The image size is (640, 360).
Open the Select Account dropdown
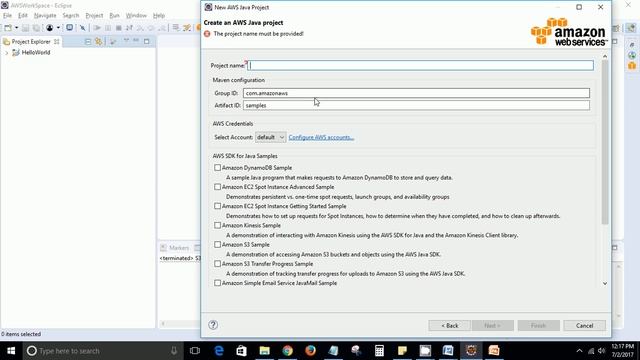point(270,138)
